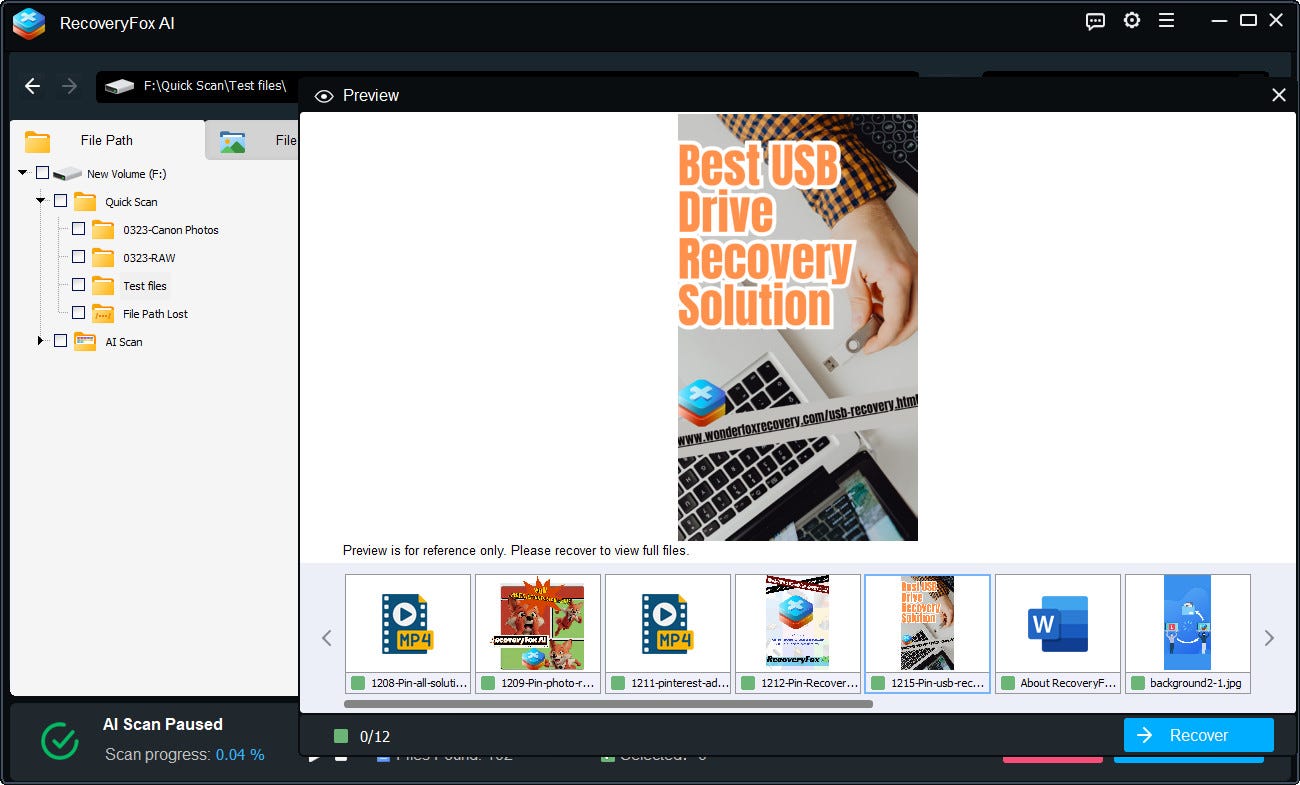Screen dimensions: 1300x785
Task: Select the File Path Lost tree label
Action: pos(155,314)
